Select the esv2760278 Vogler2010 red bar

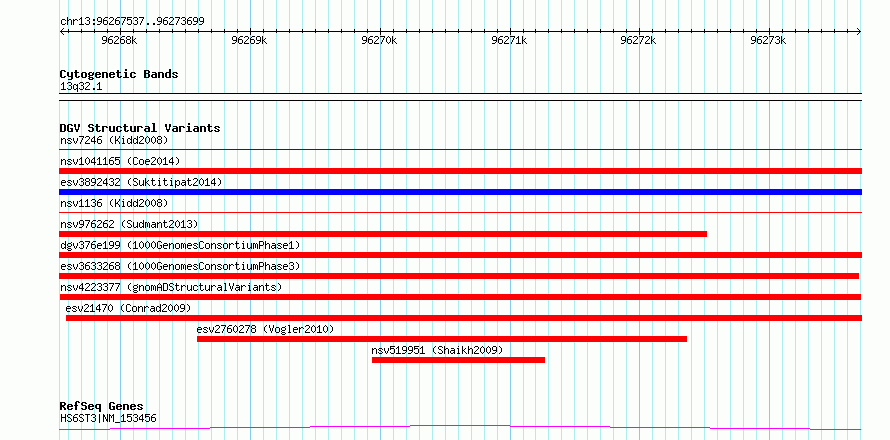[442, 339]
